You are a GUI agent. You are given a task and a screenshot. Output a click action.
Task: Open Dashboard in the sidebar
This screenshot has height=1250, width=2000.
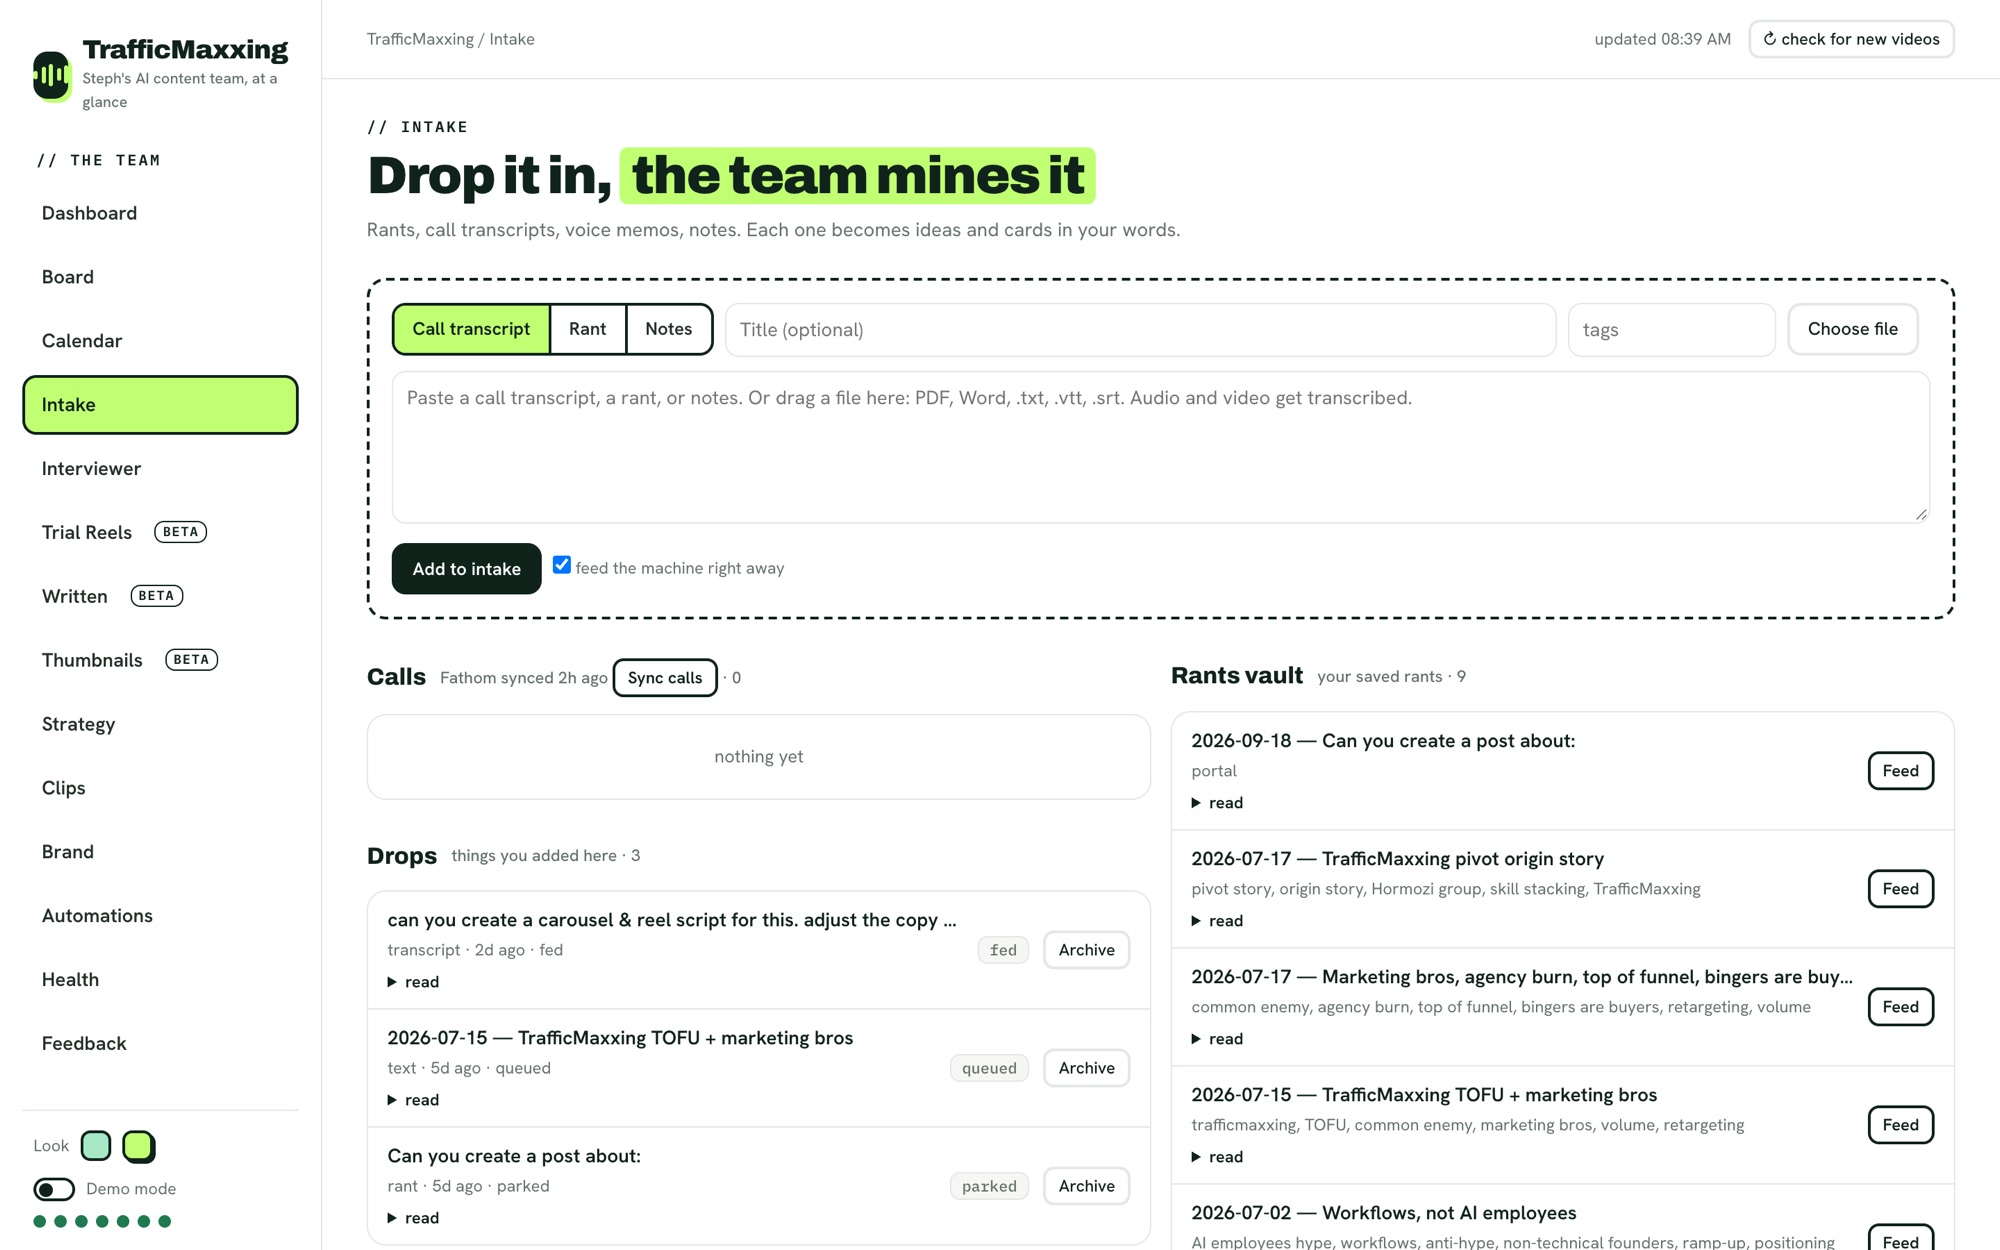click(x=160, y=213)
